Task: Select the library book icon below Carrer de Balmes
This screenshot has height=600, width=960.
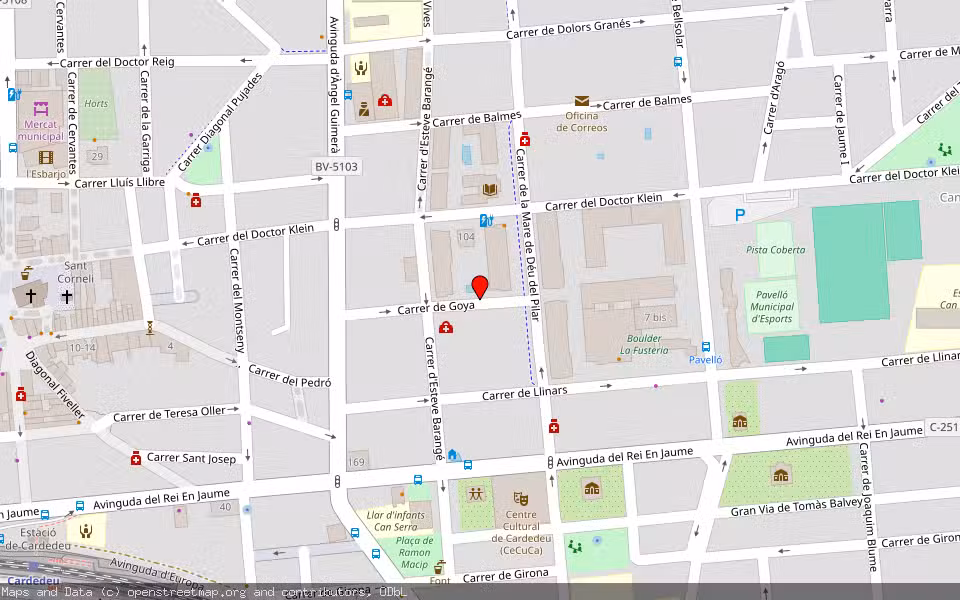Action: coord(488,189)
